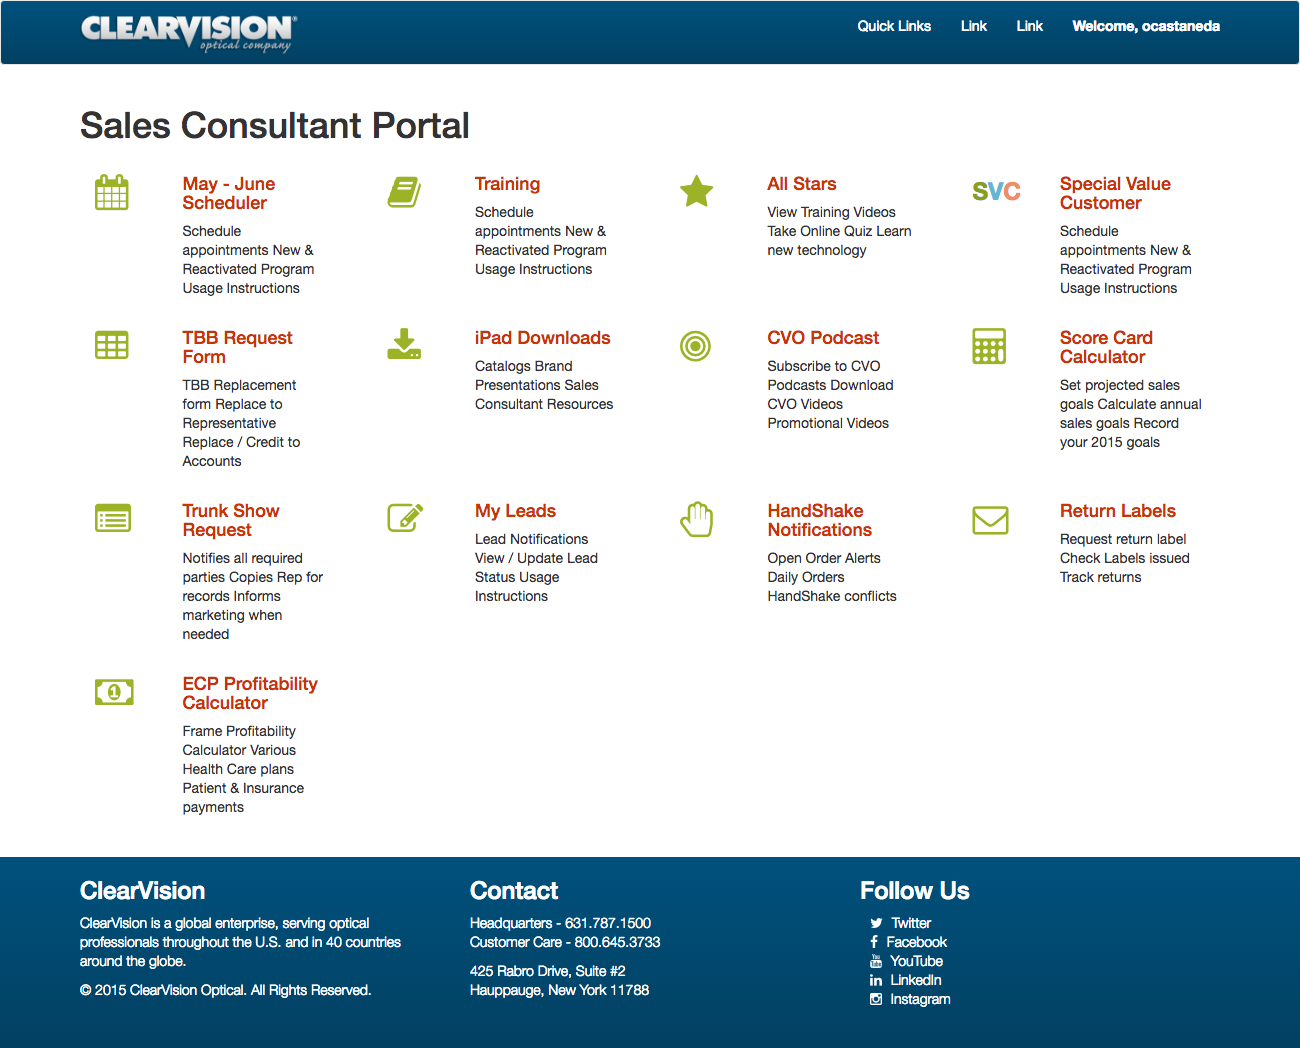
Task: Click the edit pencil icon for My Leads
Action: coord(405,517)
